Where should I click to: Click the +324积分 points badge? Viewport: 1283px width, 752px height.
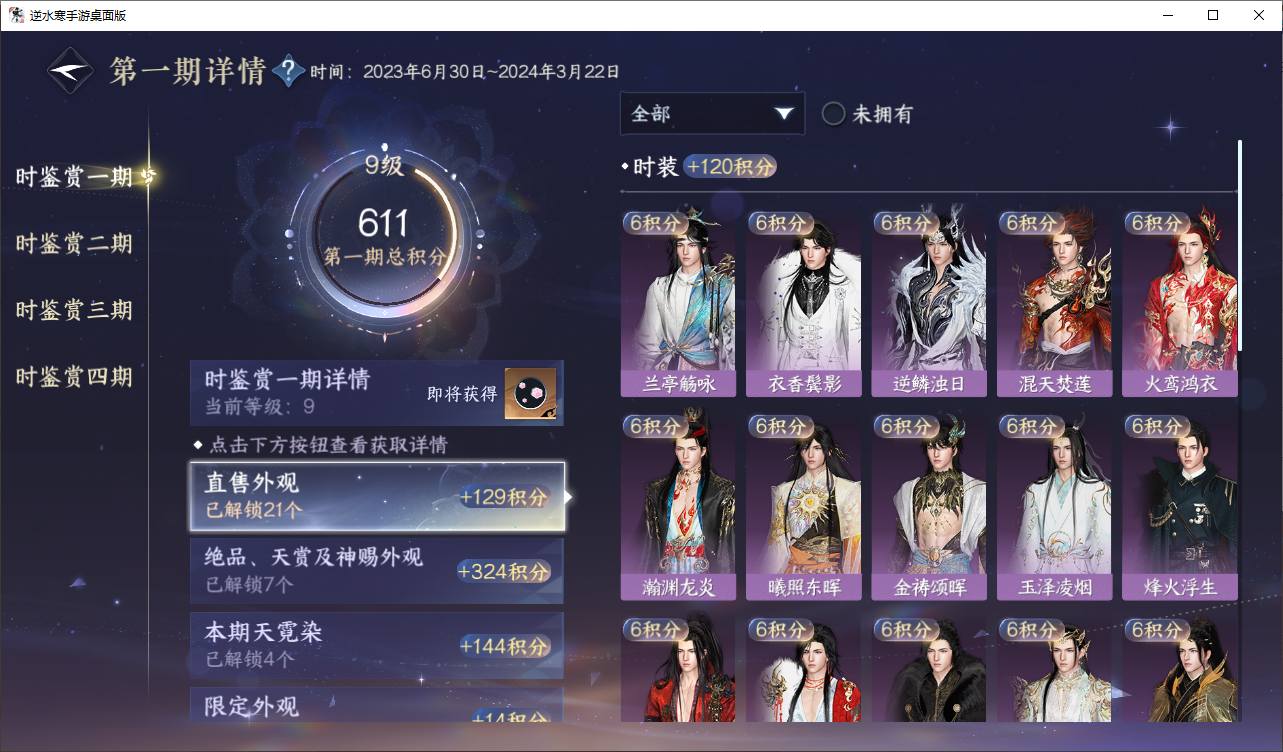(504, 571)
